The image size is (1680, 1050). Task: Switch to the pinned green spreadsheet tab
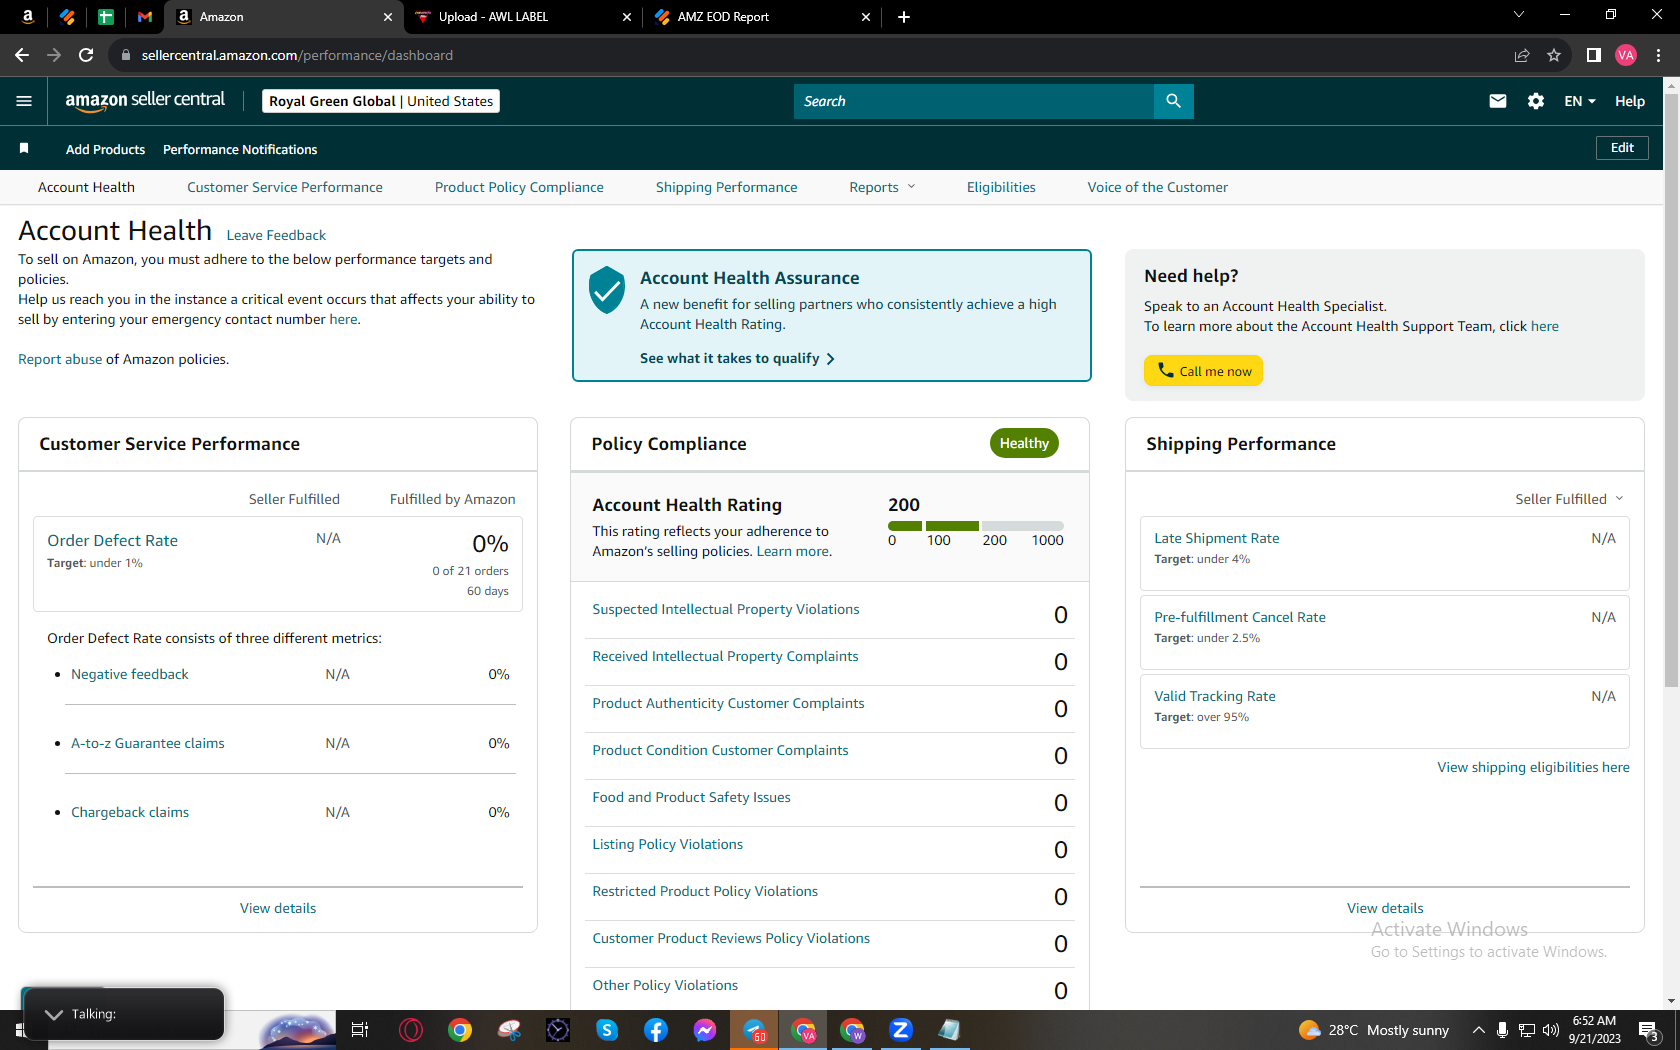(106, 17)
